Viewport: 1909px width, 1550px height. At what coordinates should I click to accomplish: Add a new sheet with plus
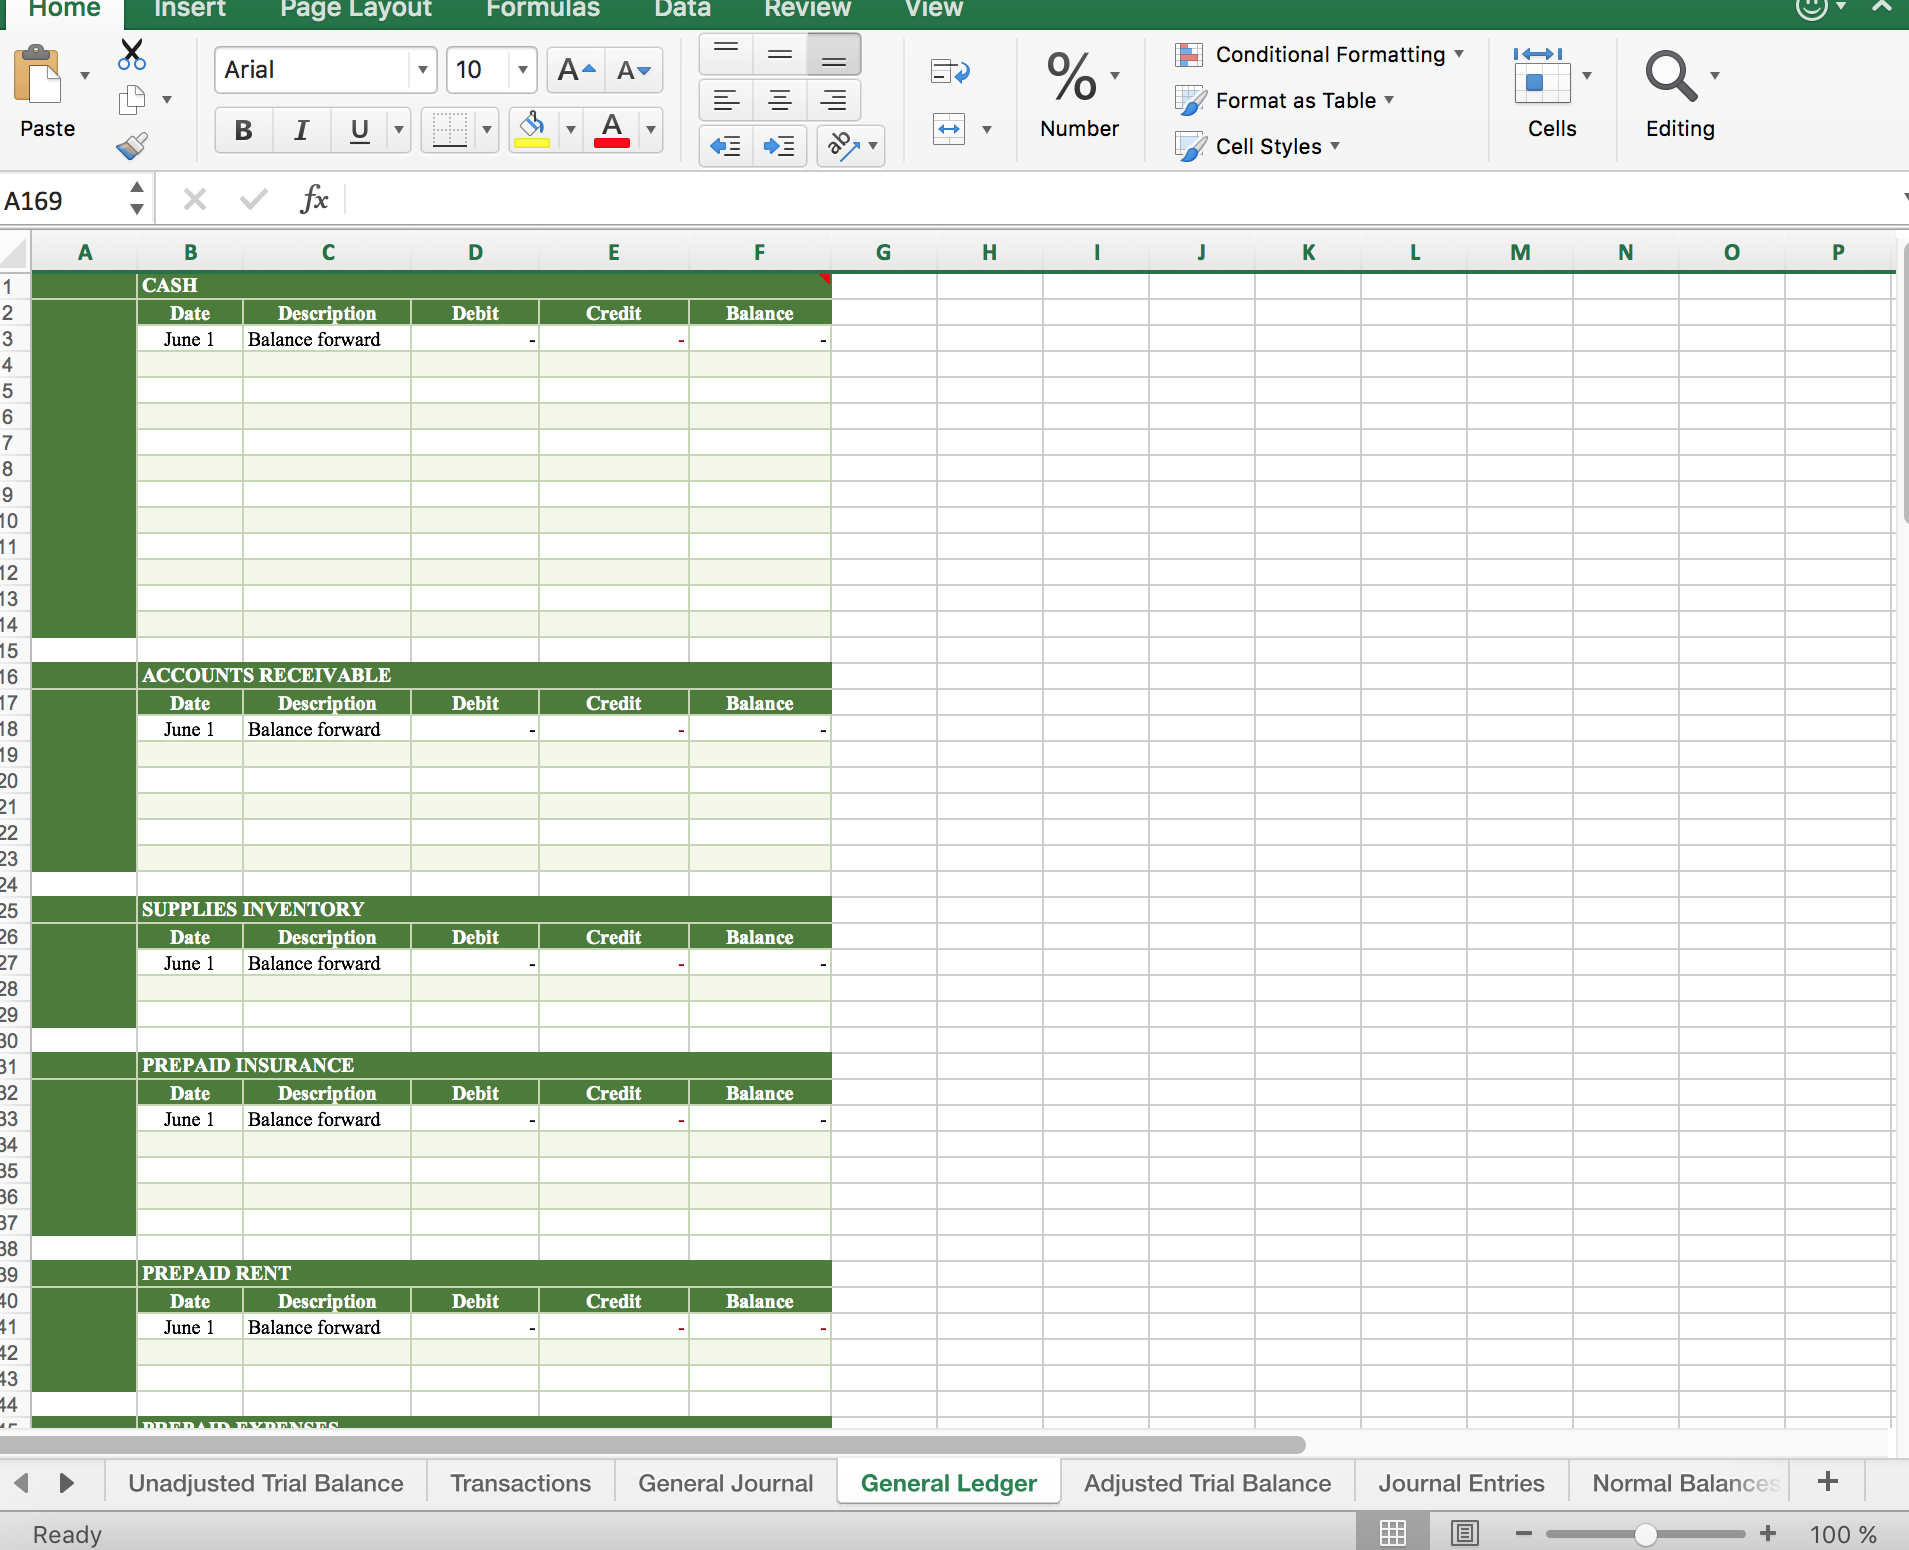point(1828,1482)
